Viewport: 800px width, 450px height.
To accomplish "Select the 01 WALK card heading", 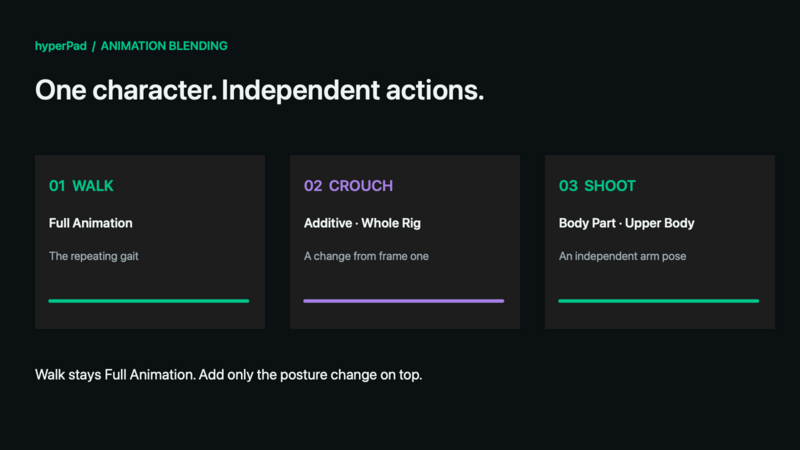I will [81, 186].
